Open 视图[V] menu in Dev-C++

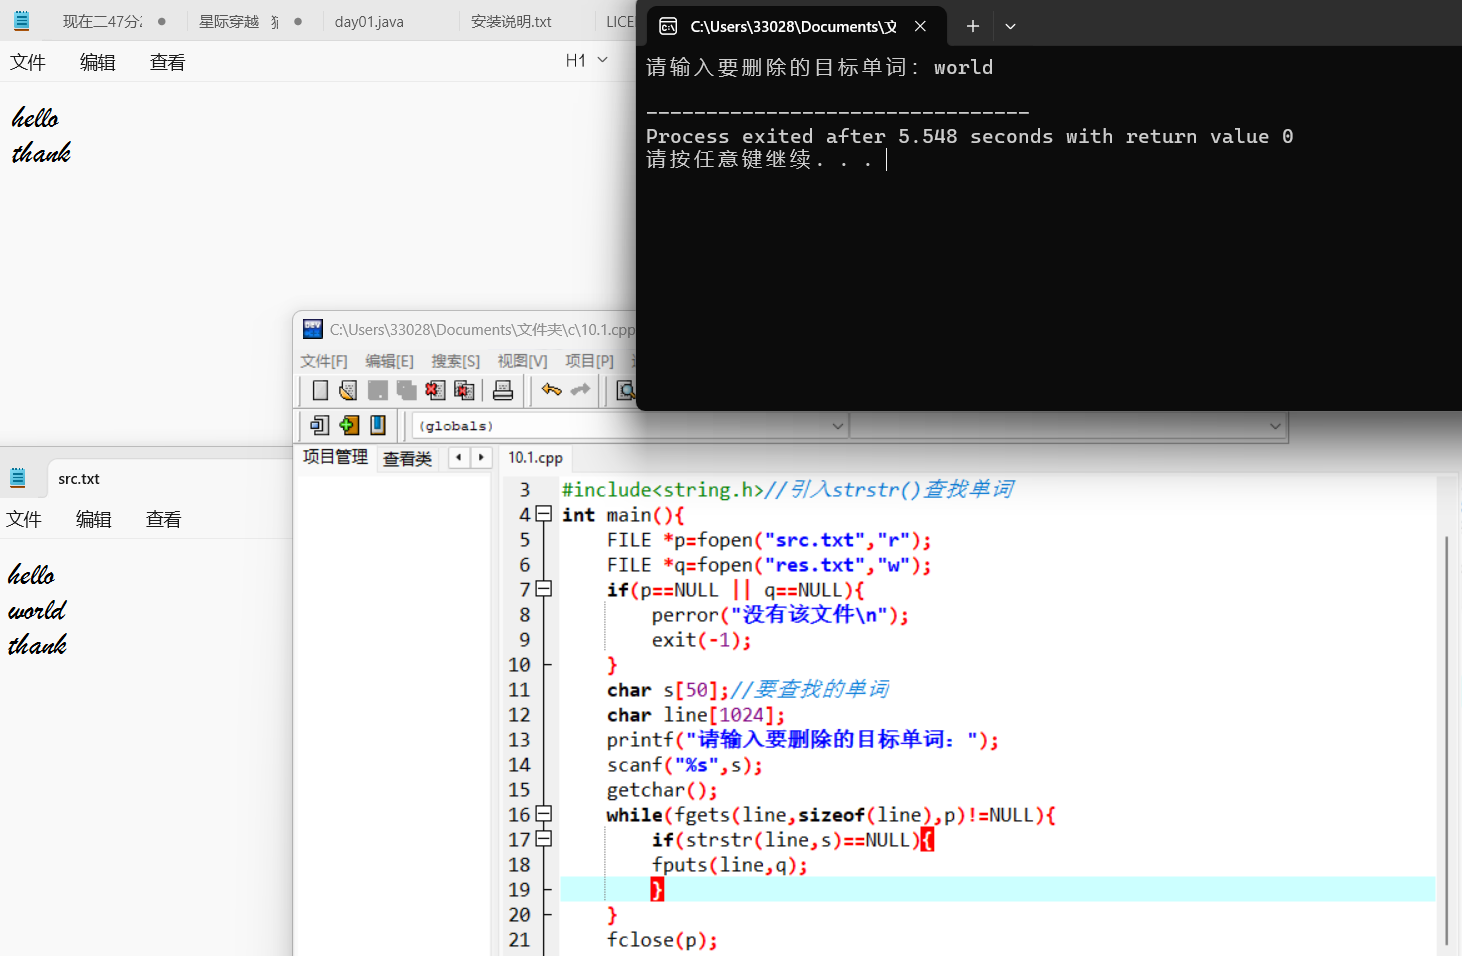pos(522,361)
